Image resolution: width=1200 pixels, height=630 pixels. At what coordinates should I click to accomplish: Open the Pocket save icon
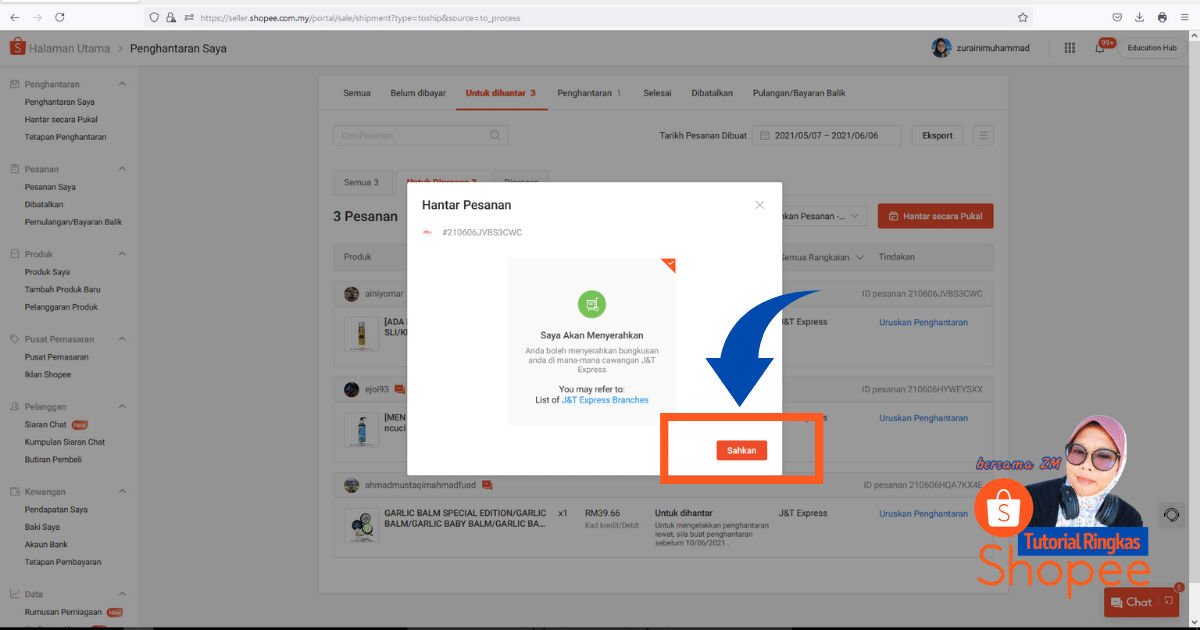coord(1117,17)
